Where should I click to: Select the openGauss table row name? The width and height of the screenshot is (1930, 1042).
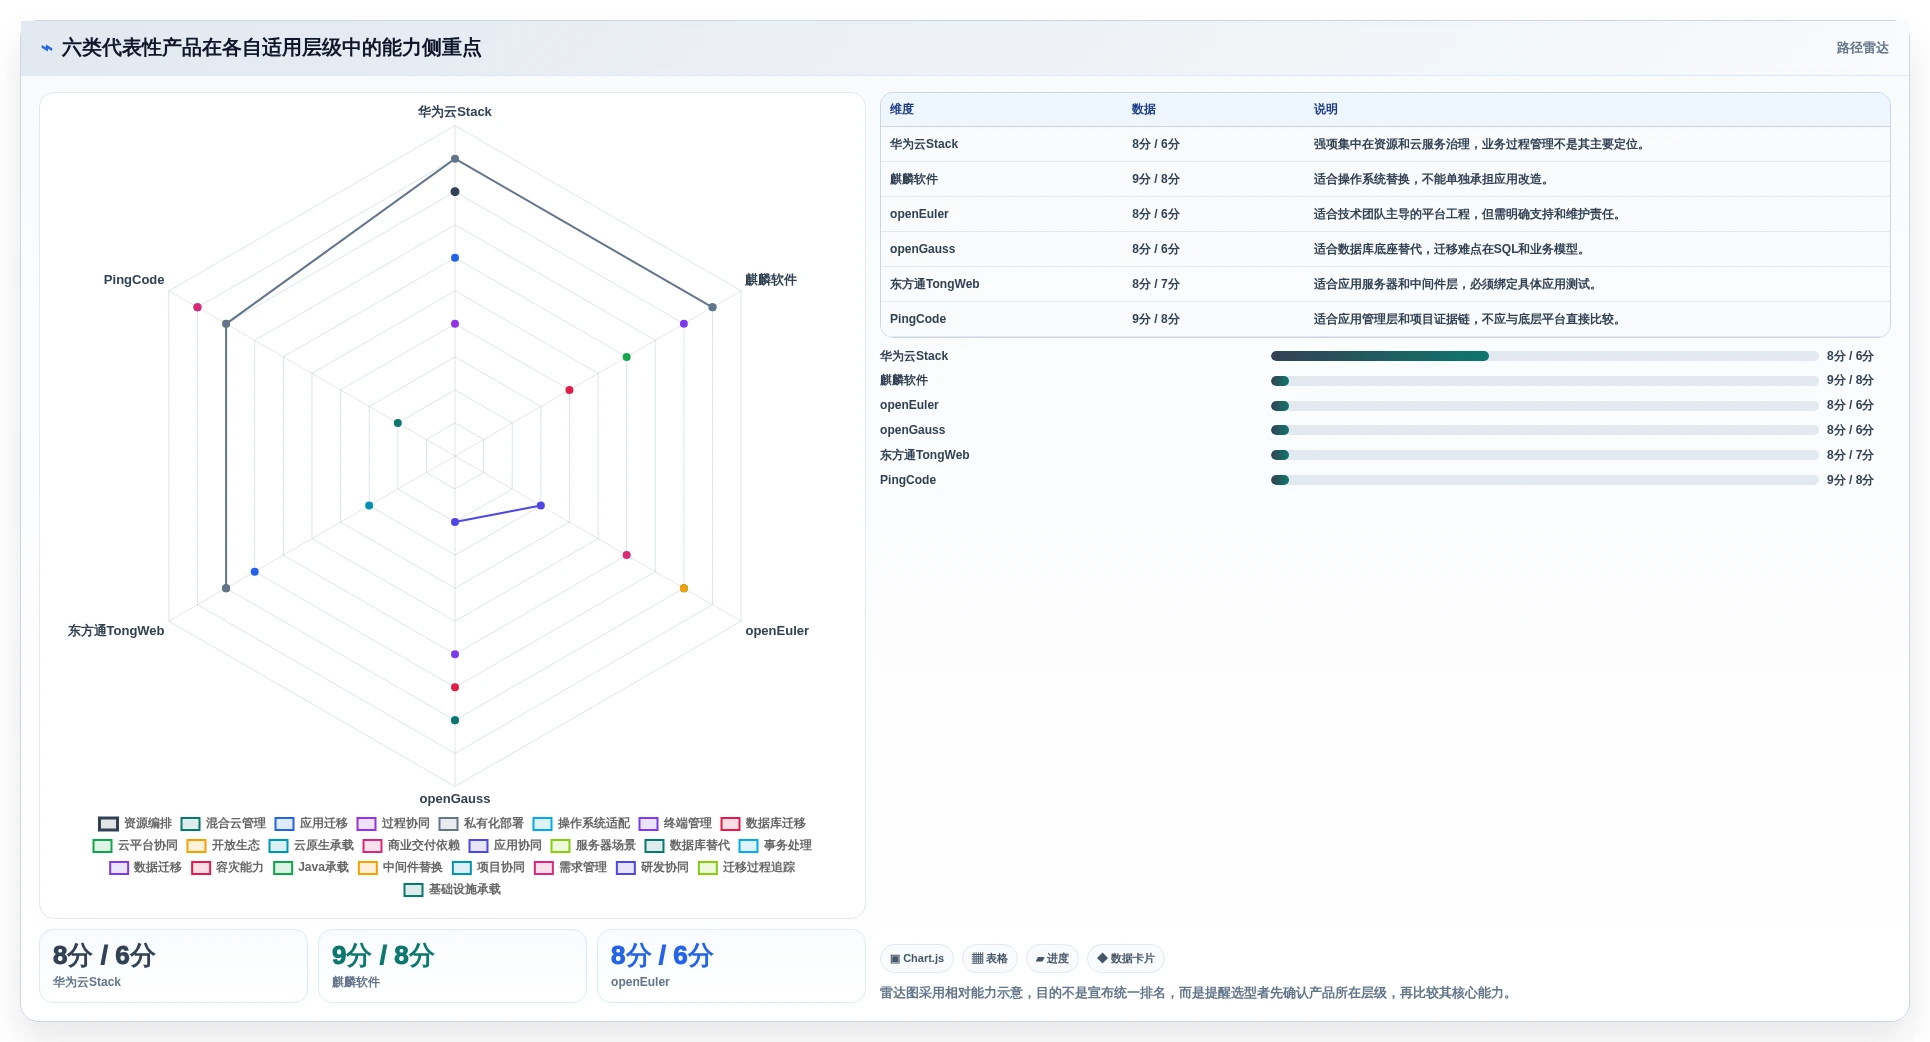point(922,249)
